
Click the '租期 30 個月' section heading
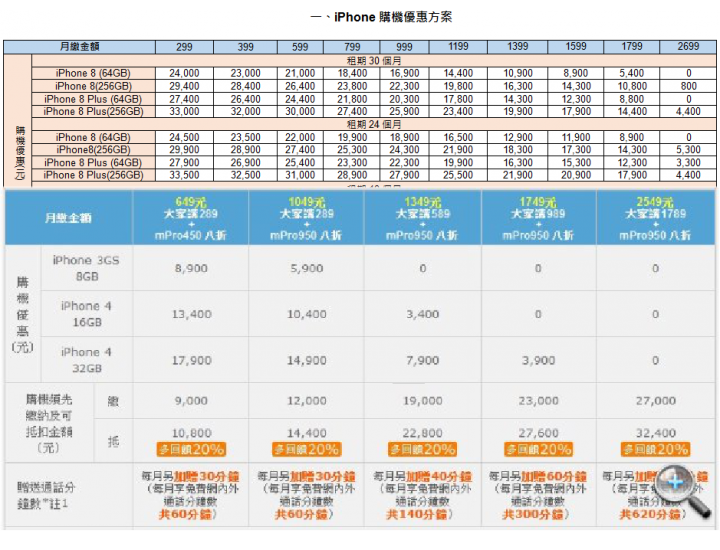pyautogui.click(x=374, y=61)
